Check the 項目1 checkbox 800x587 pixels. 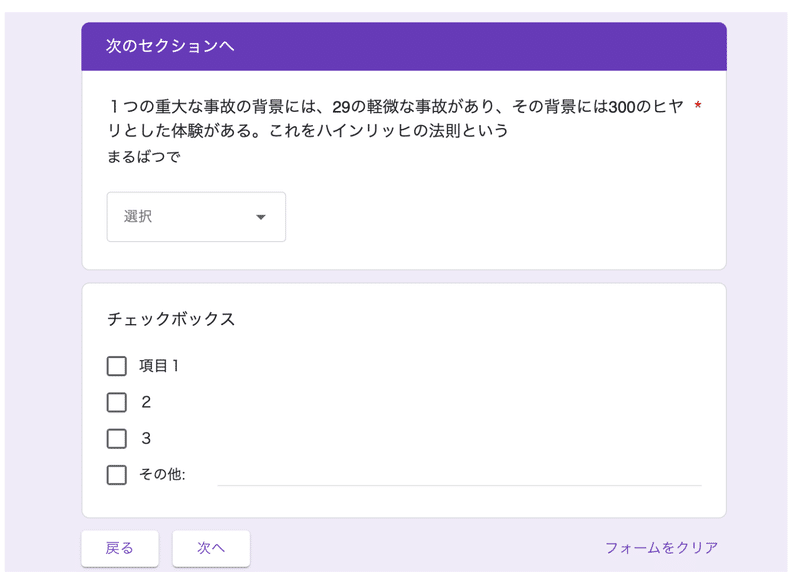(x=117, y=366)
